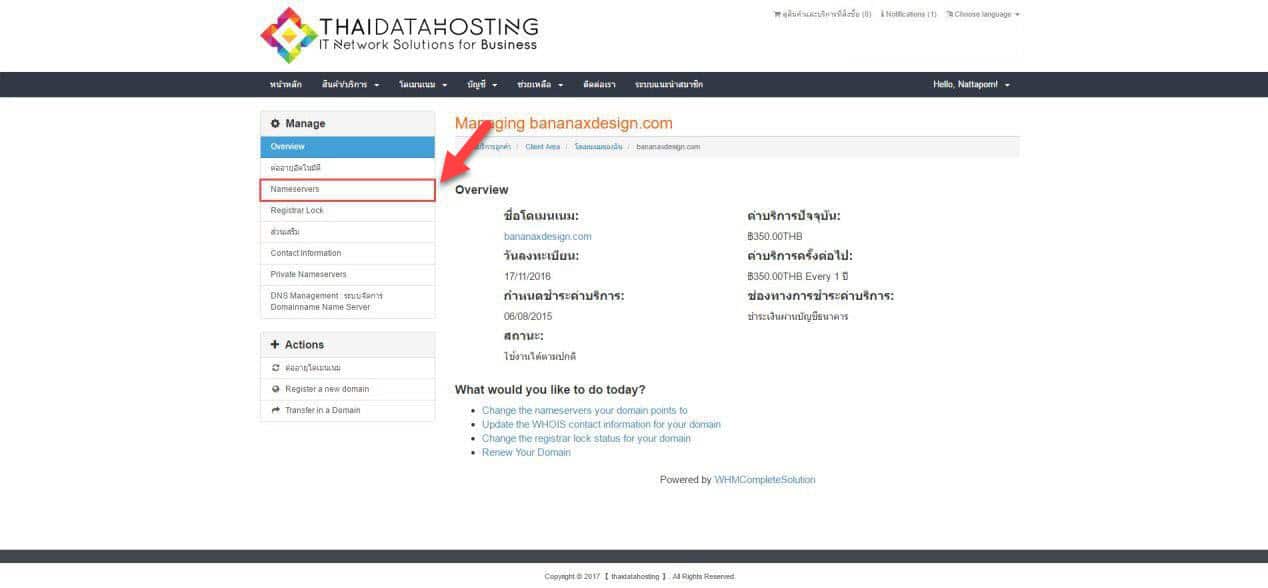Open Contact Information in the Manage sidebar

(x=348, y=253)
